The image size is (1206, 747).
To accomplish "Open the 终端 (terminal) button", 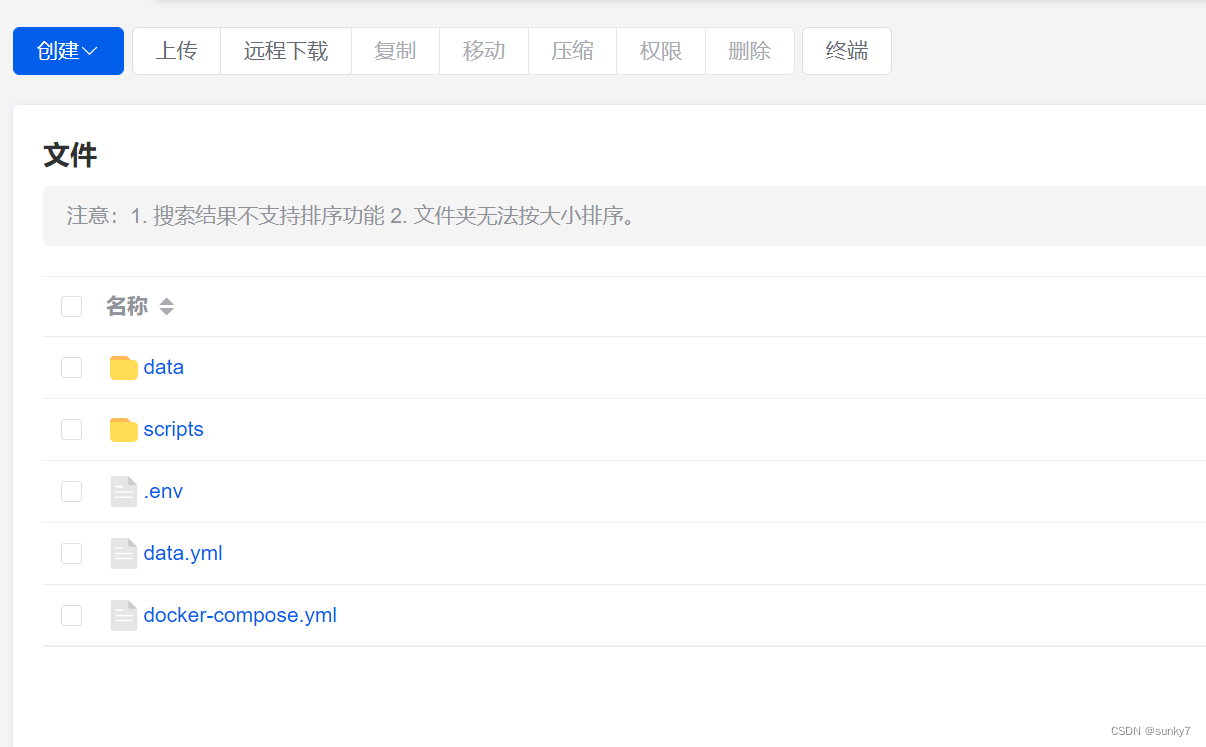I will [x=846, y=50].
